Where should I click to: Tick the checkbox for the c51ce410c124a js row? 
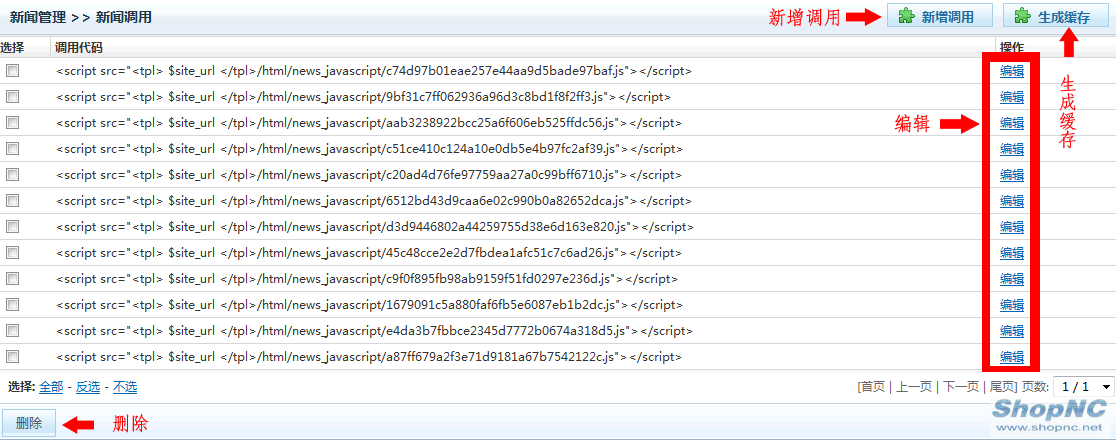point(13,149)
